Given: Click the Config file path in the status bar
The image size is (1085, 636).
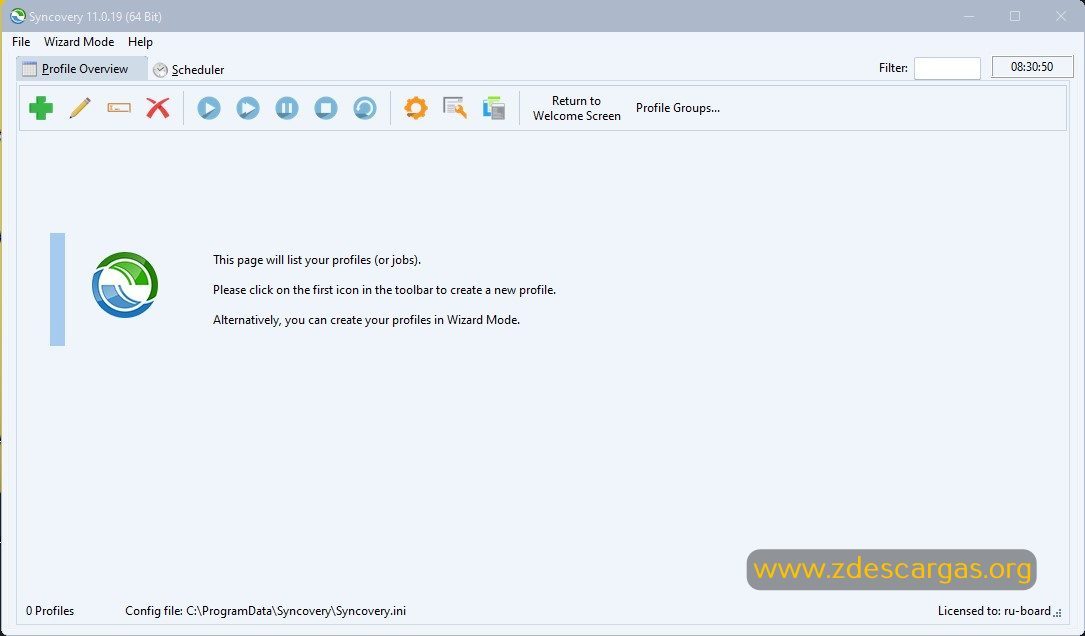Looking at the screenshot, I should point(266,611).
